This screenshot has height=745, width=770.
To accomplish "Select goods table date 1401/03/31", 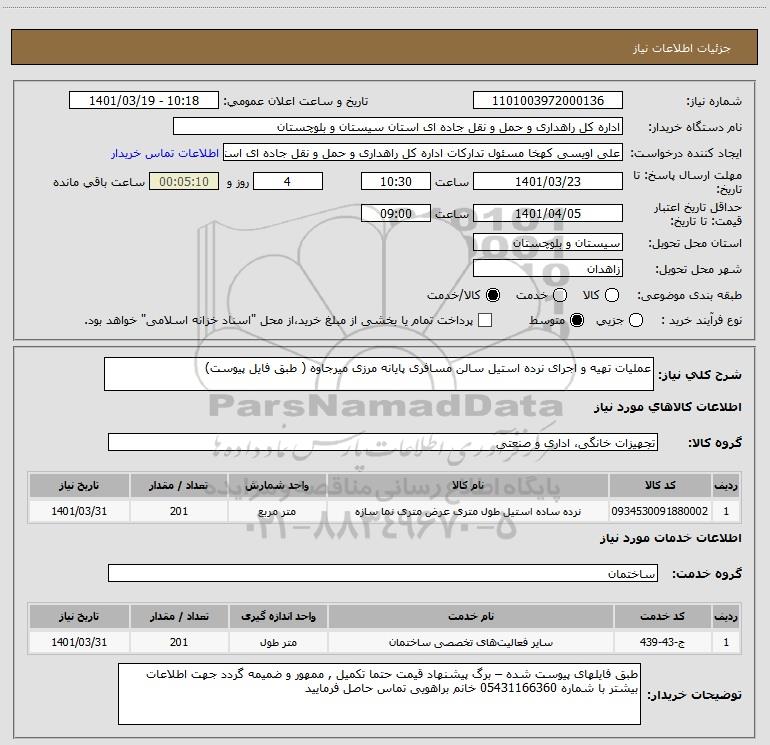I will (79, 511).
